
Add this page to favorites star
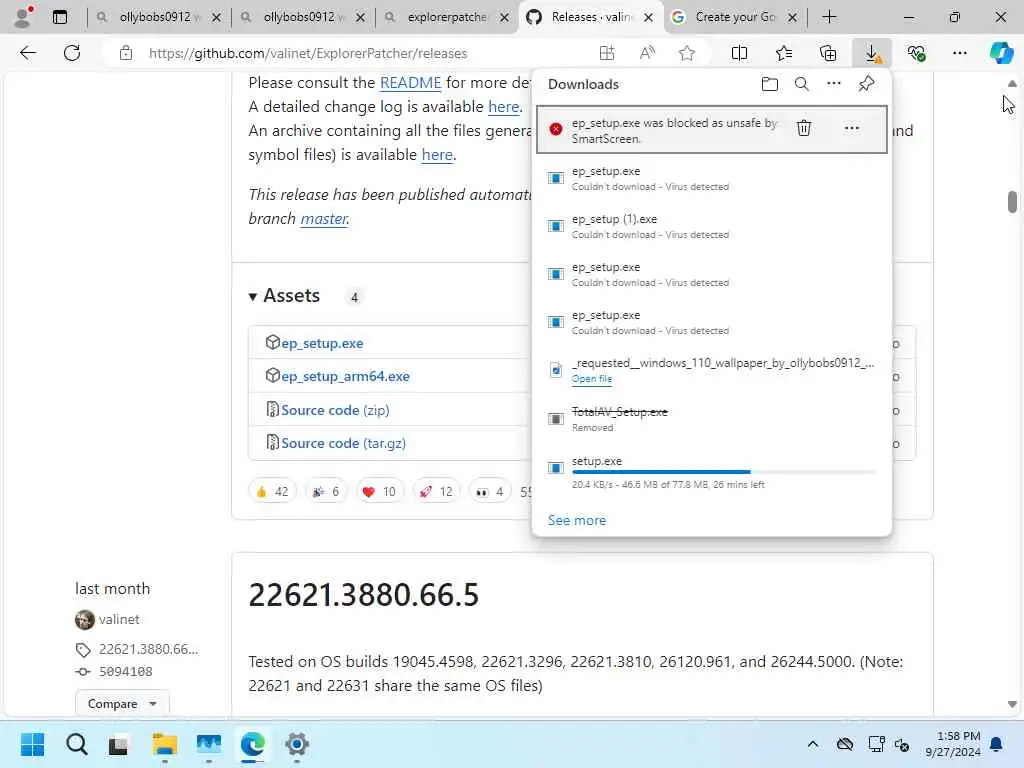point(686,53)
